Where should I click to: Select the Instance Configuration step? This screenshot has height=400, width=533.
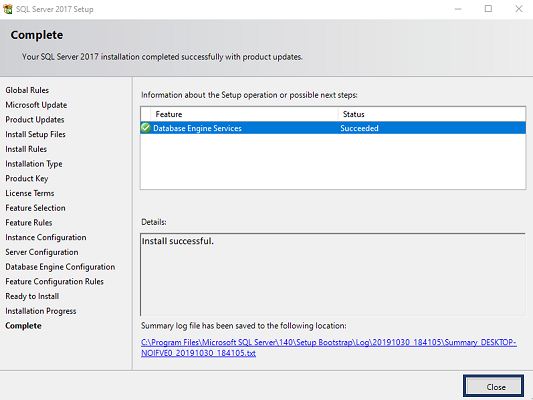(46, 237)
